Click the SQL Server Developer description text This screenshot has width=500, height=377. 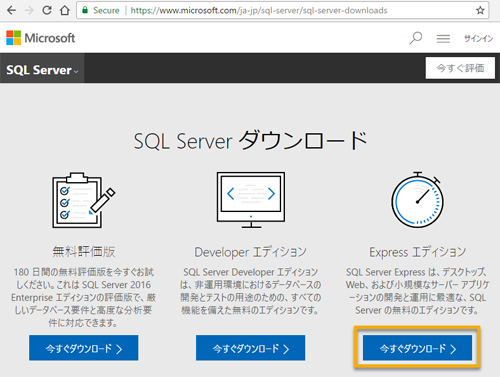click(250, 291)
